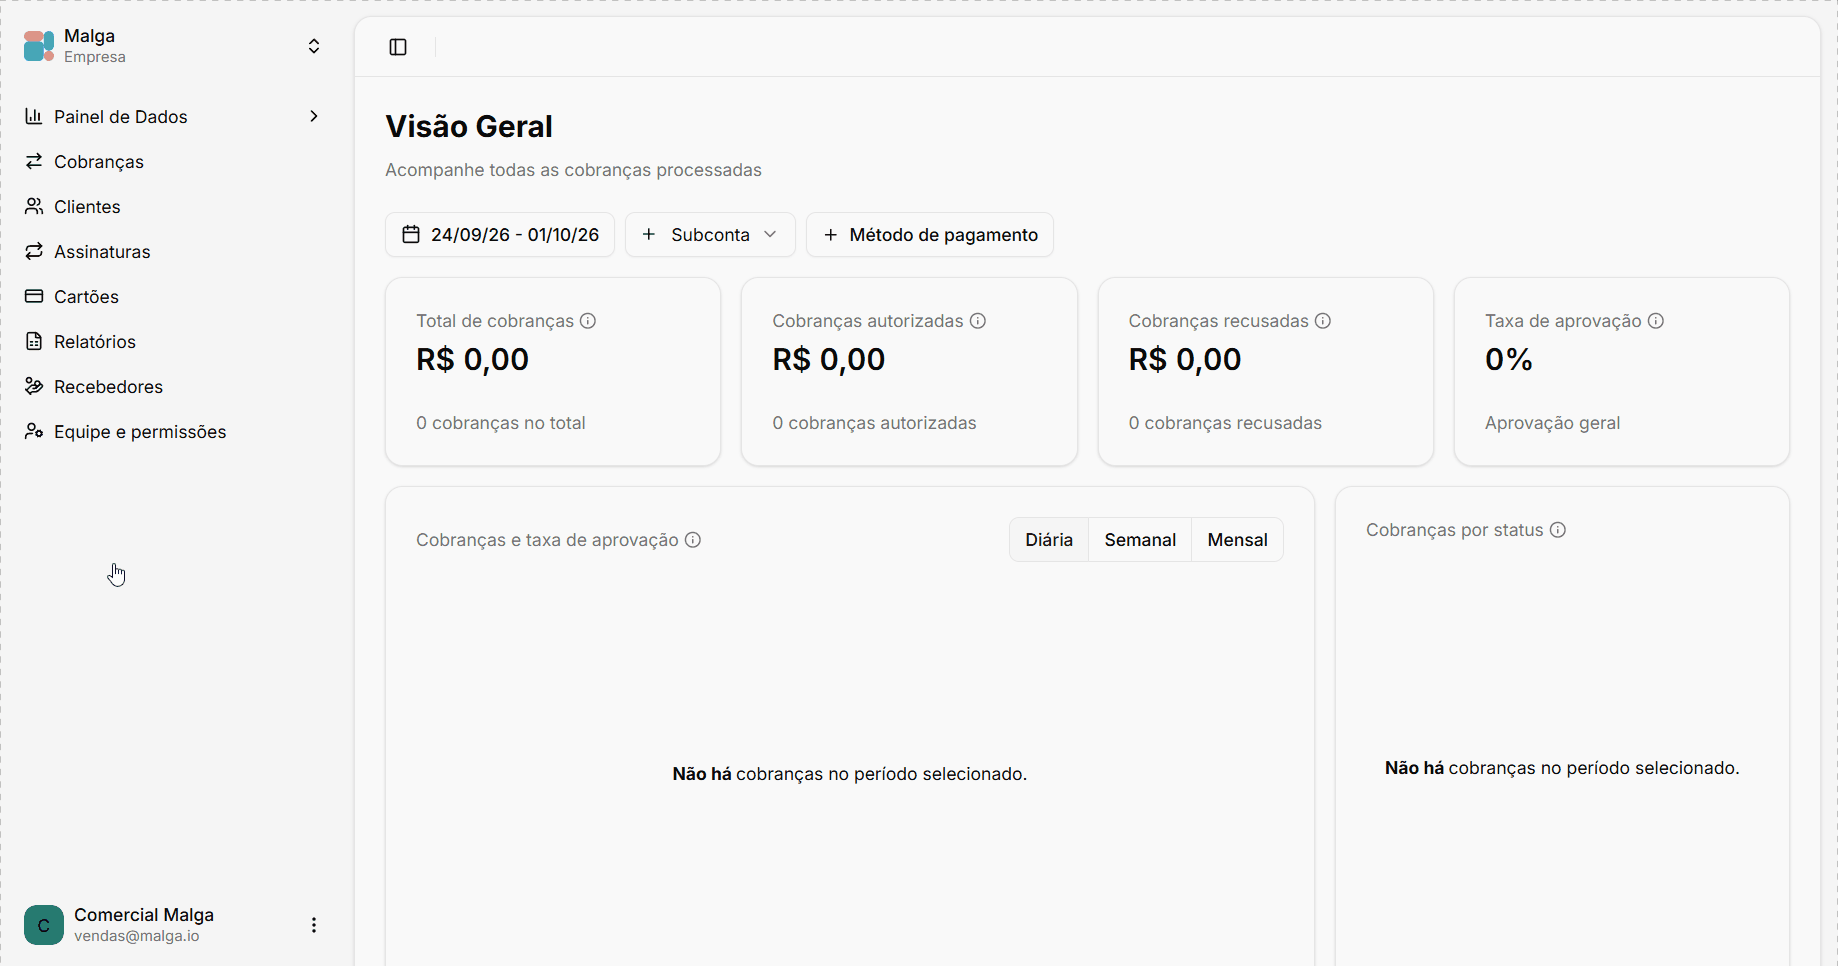
Task: Click the Cartões card icon
Action: click(x=34, y=296)
